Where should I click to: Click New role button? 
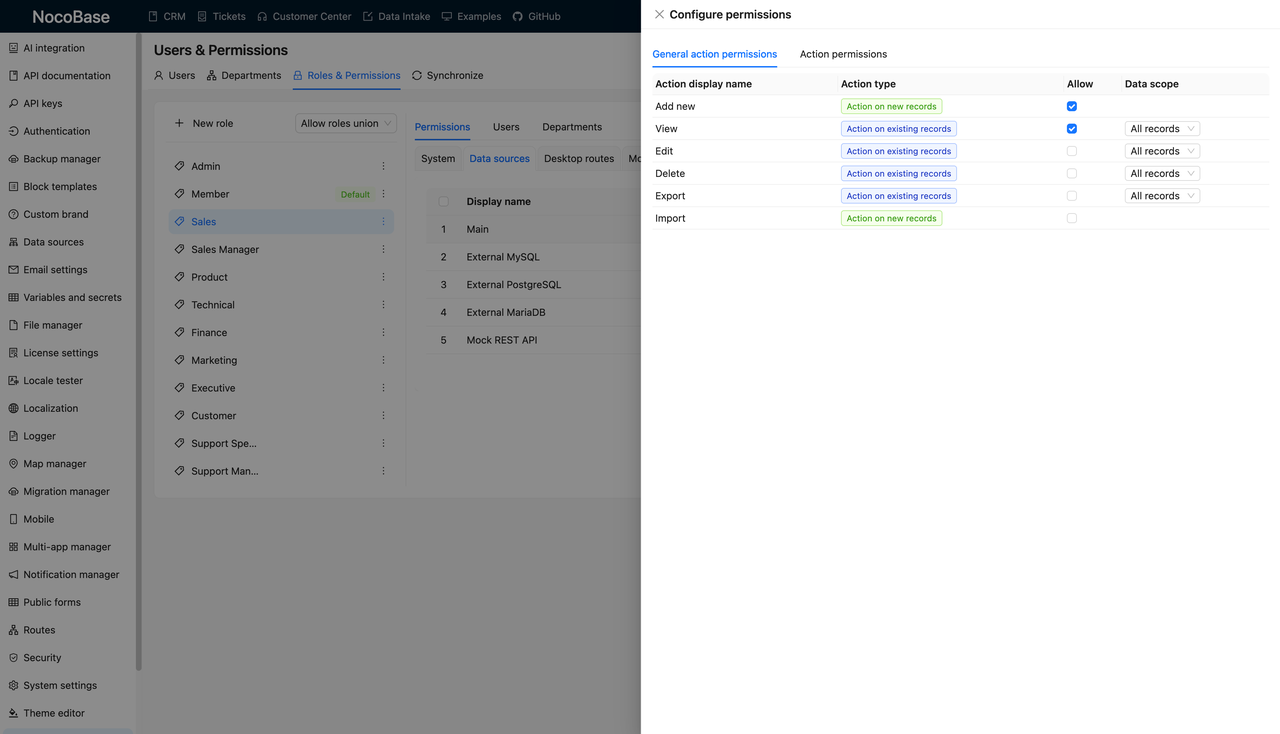pyautogui.click(x=204, y=123)
